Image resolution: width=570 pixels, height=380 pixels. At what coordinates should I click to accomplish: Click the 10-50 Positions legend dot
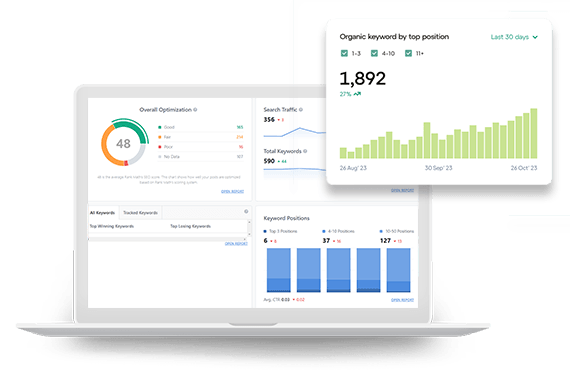click(381, 231)
